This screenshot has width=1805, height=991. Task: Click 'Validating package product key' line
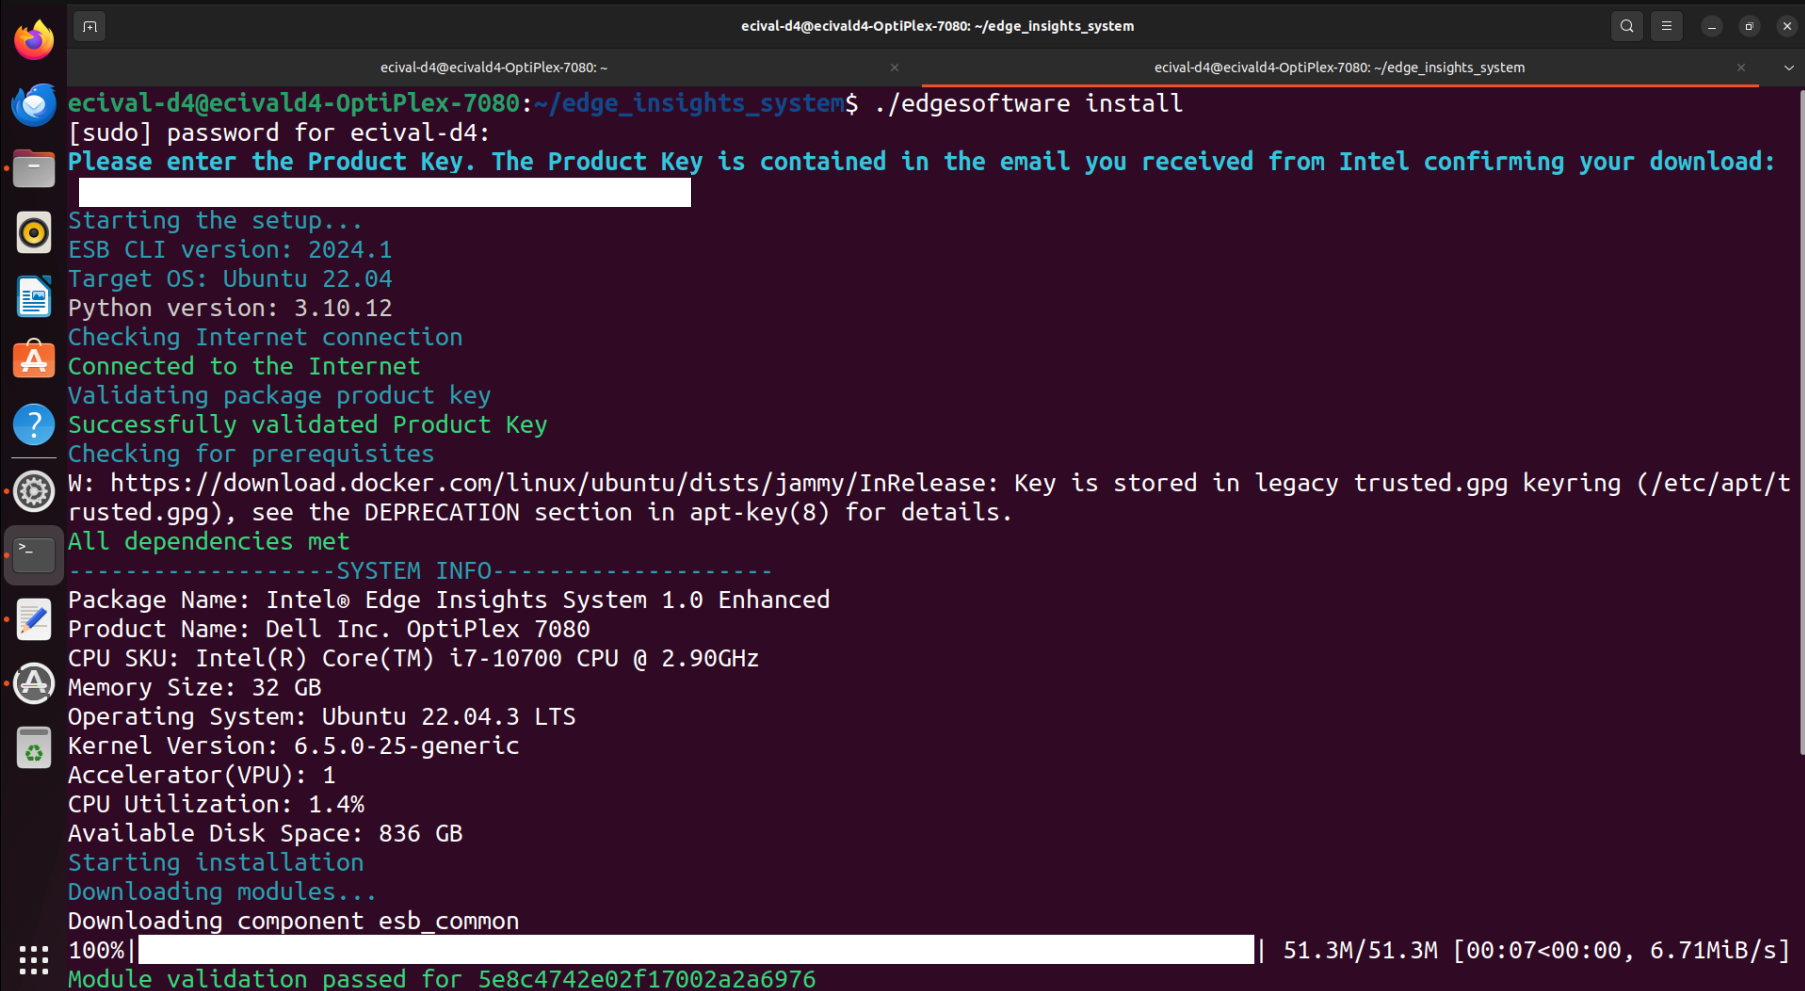coord(279,396)
